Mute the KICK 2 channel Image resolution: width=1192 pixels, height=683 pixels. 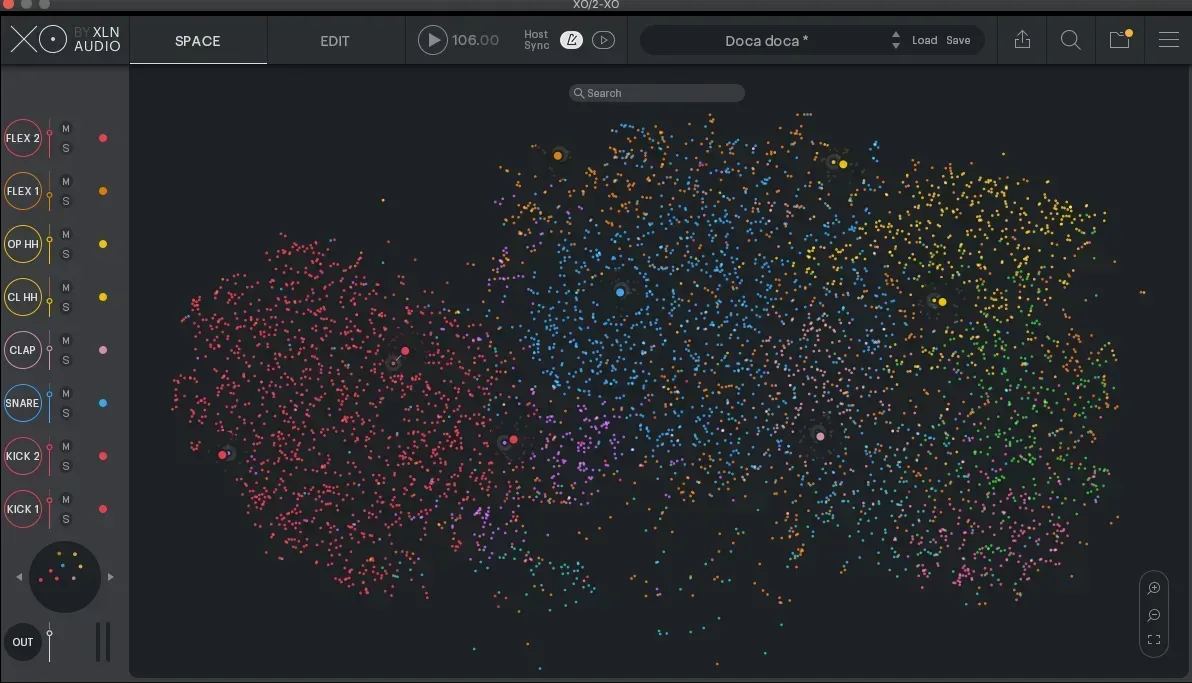66,446
